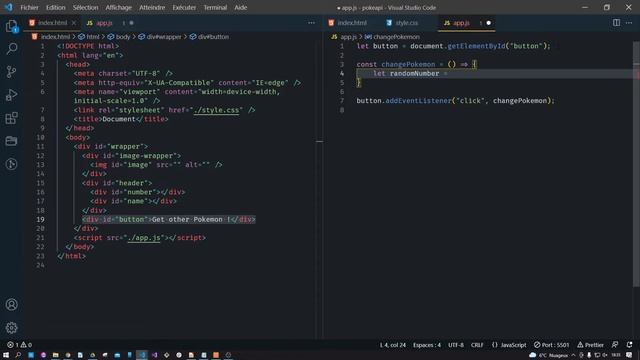The width and height of the screenshot is (640, 360).
Task: Select html element in left breadcrumb
Action: tap(89, 37)
